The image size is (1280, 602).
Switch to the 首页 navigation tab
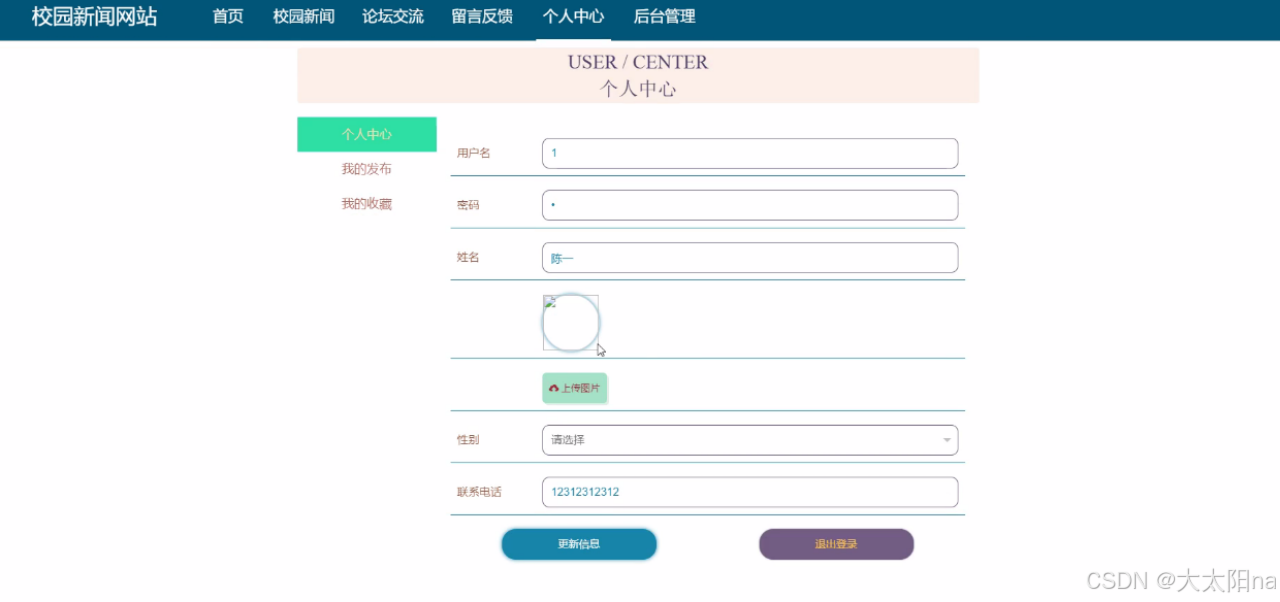(227, 16)
